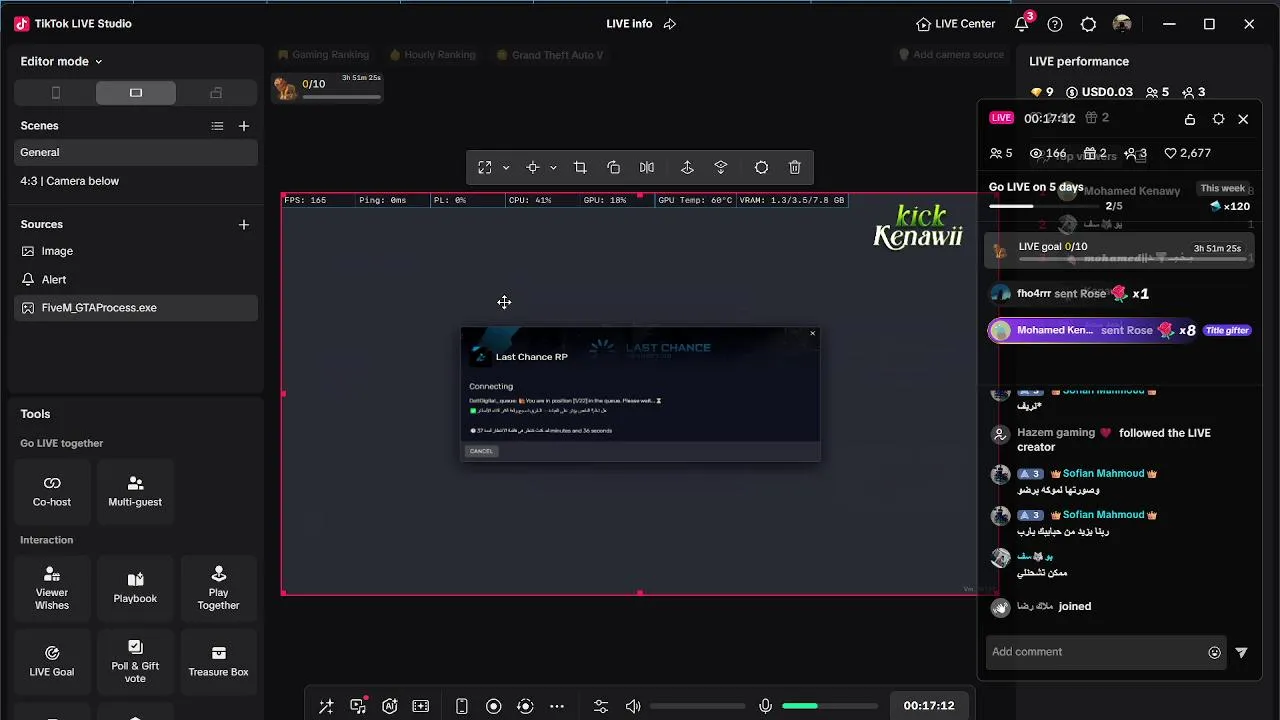Open the fit-to-screen options dropdown arrow

[x=506, y=168]
